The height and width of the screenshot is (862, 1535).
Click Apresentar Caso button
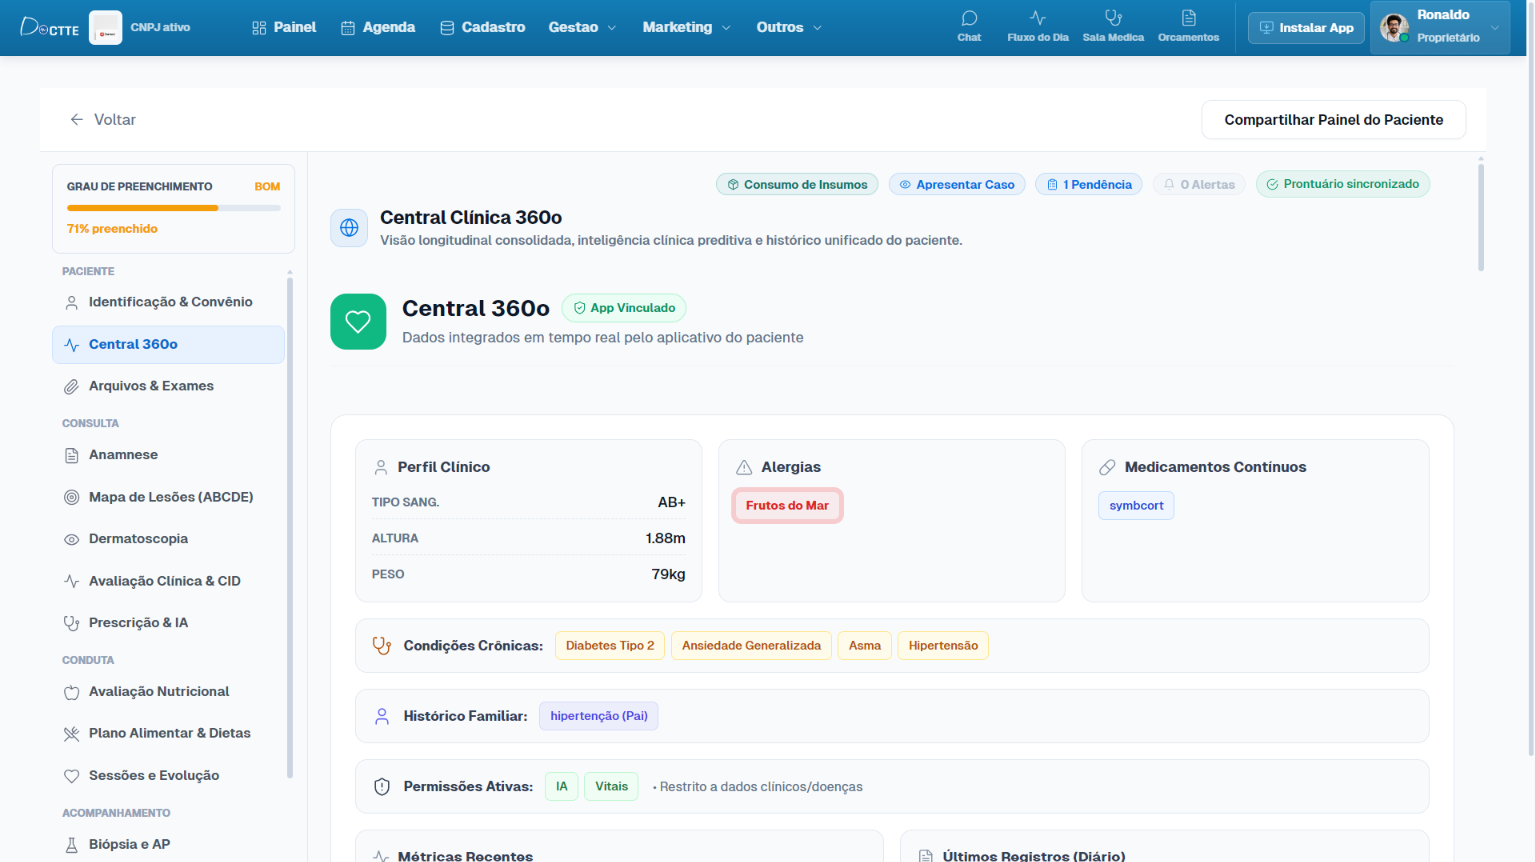957,184
